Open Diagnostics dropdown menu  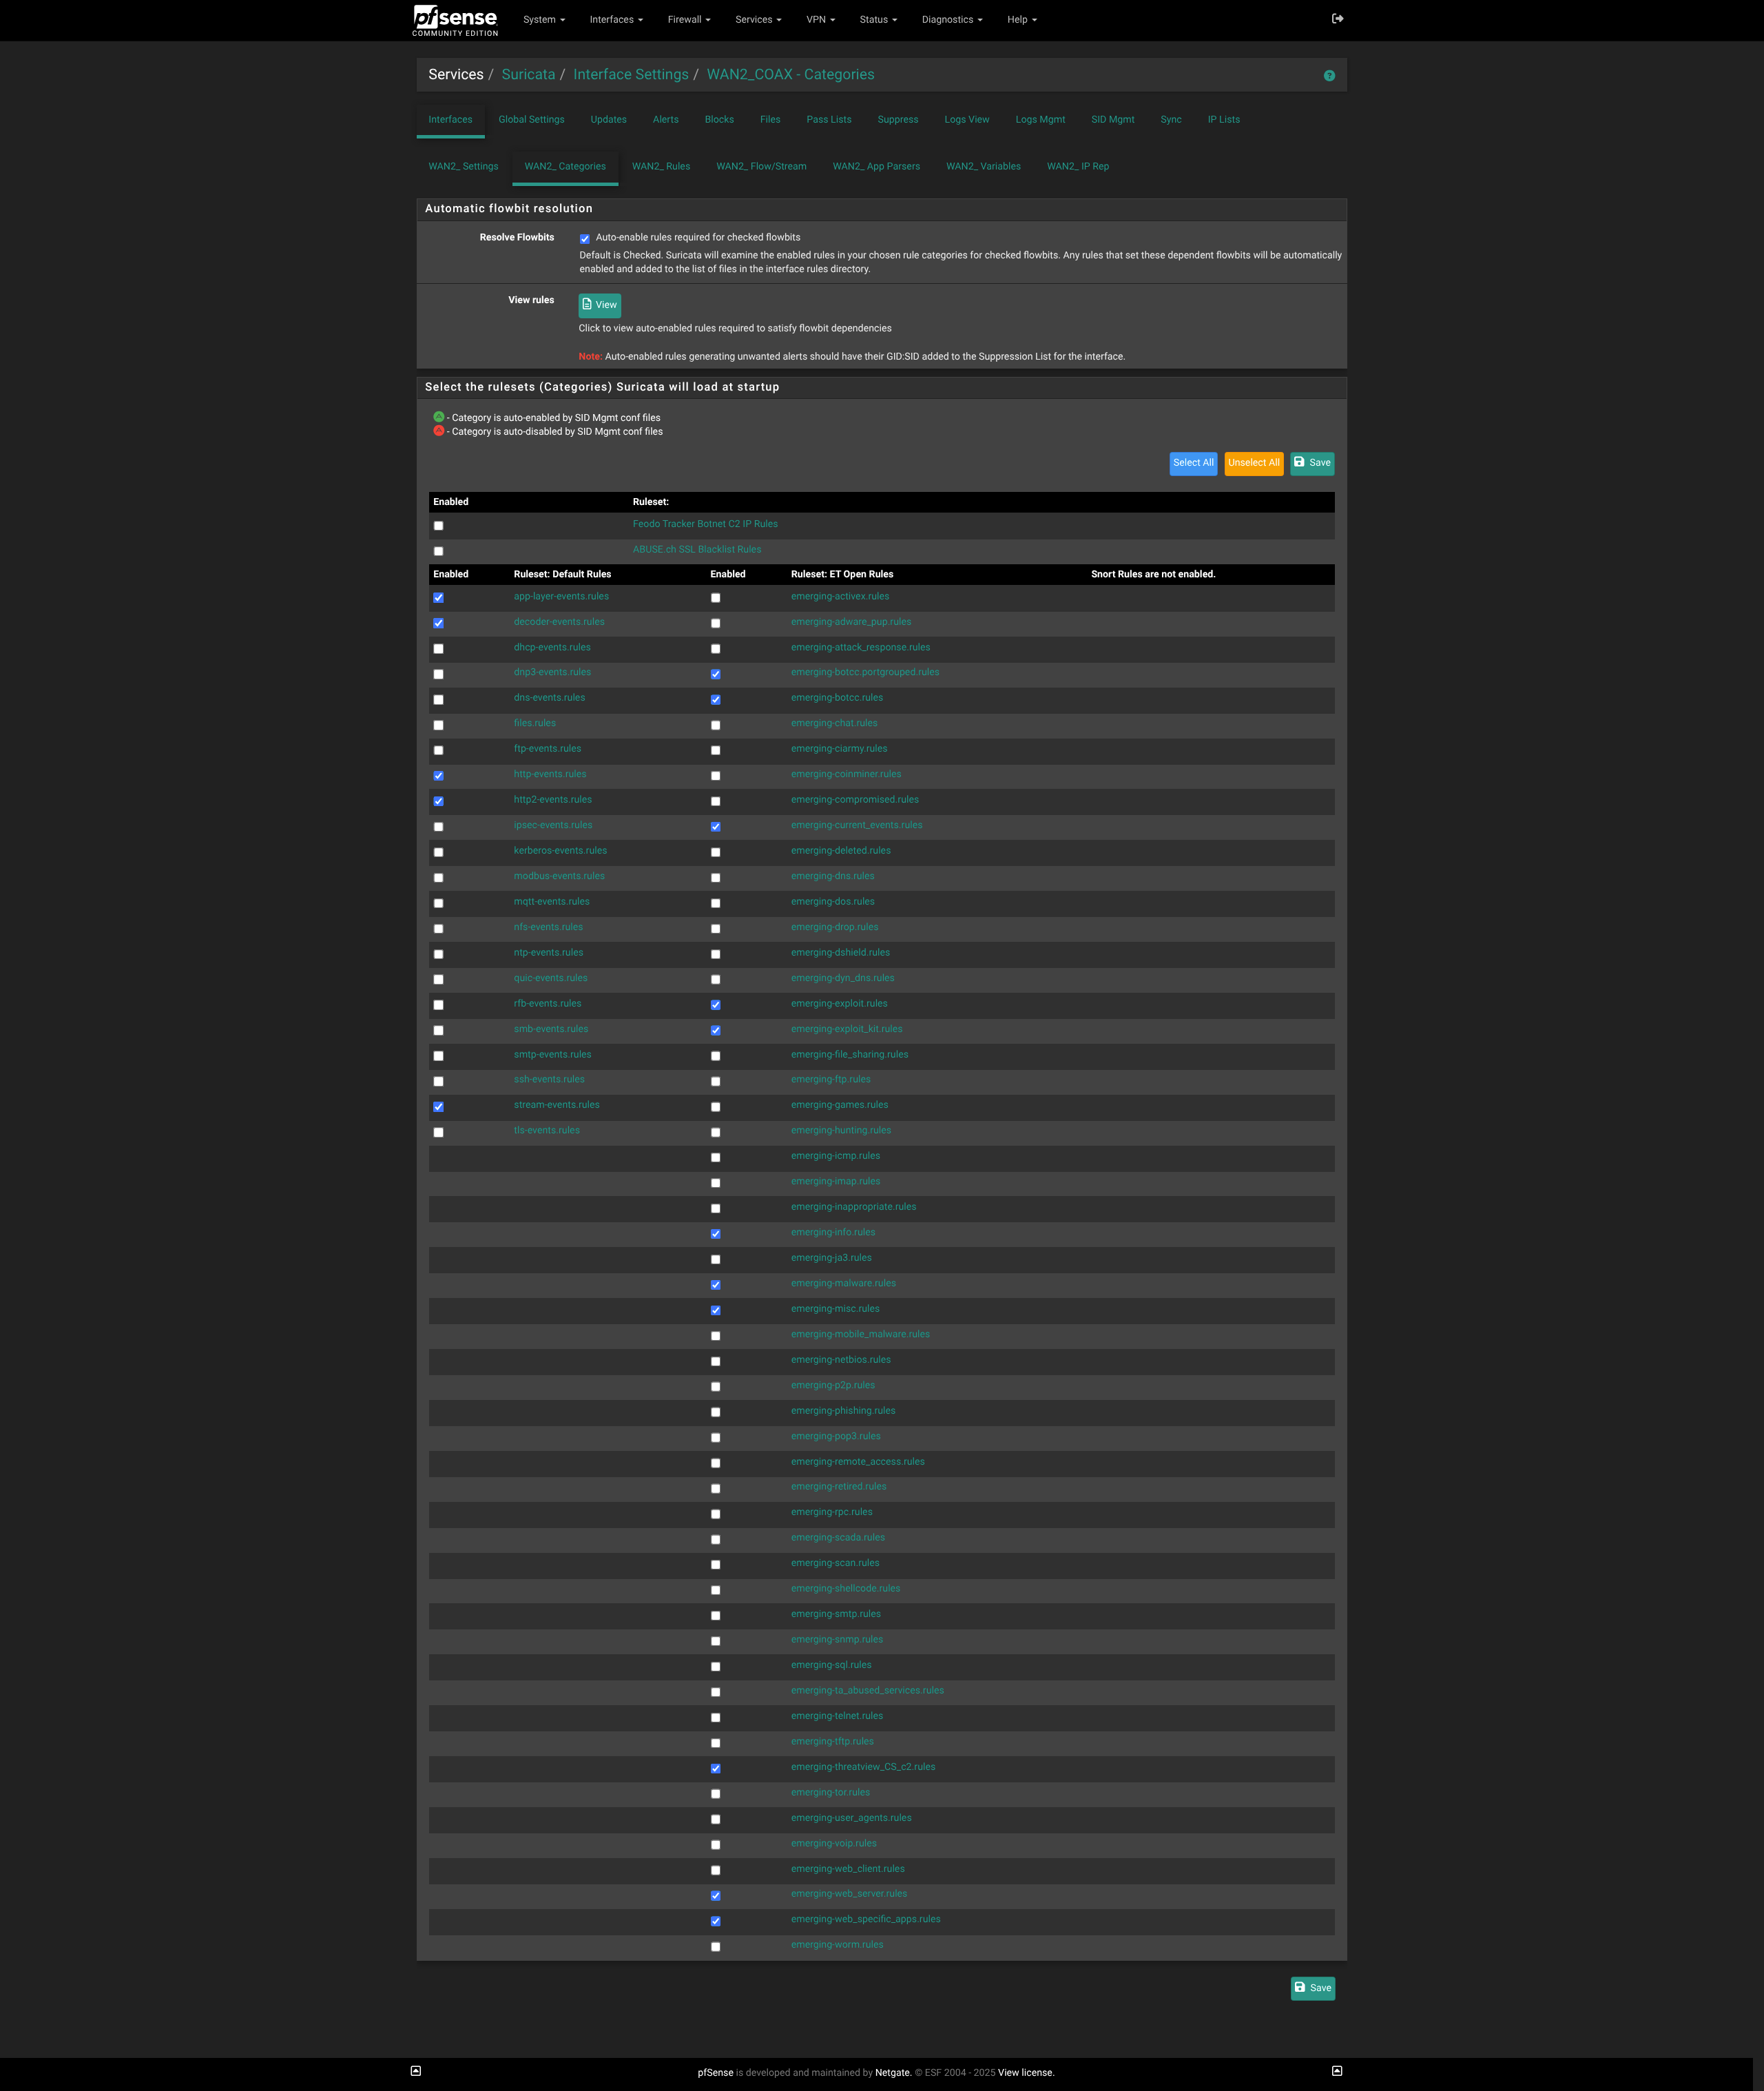952,20
